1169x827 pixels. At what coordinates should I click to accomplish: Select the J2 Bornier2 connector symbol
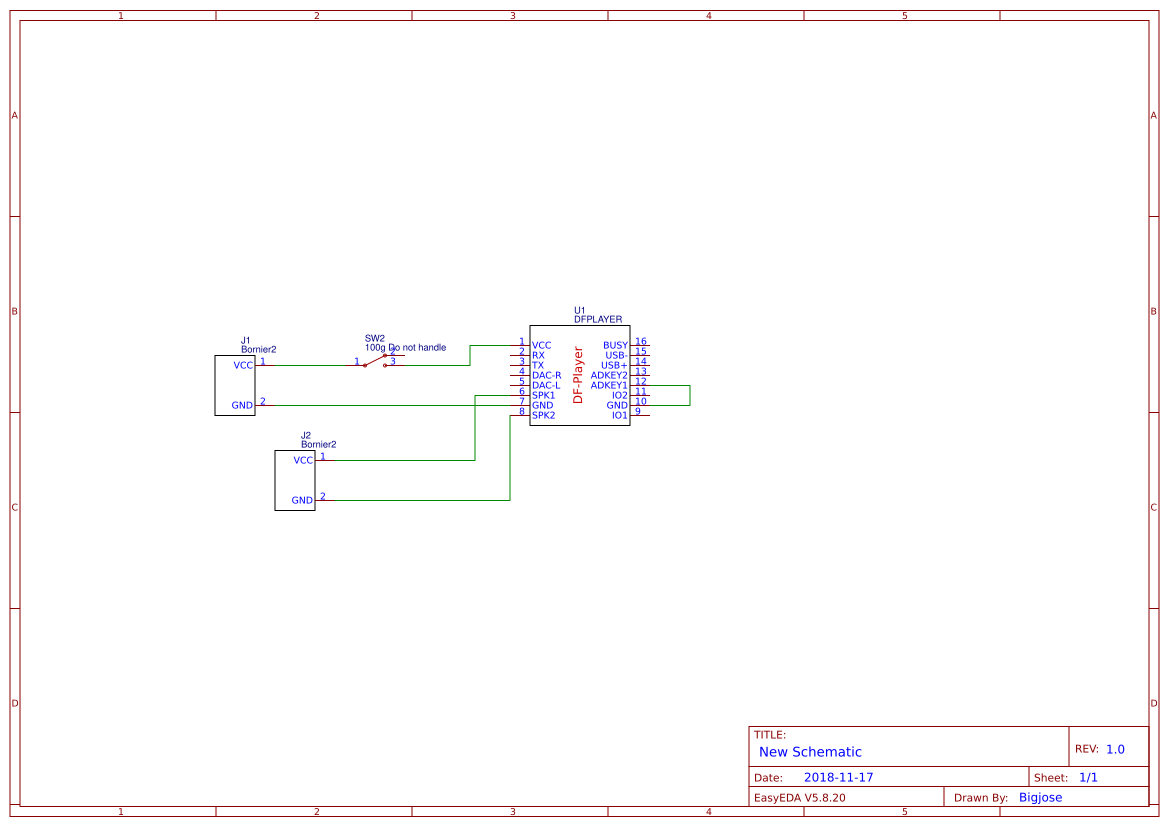[296, 480]
